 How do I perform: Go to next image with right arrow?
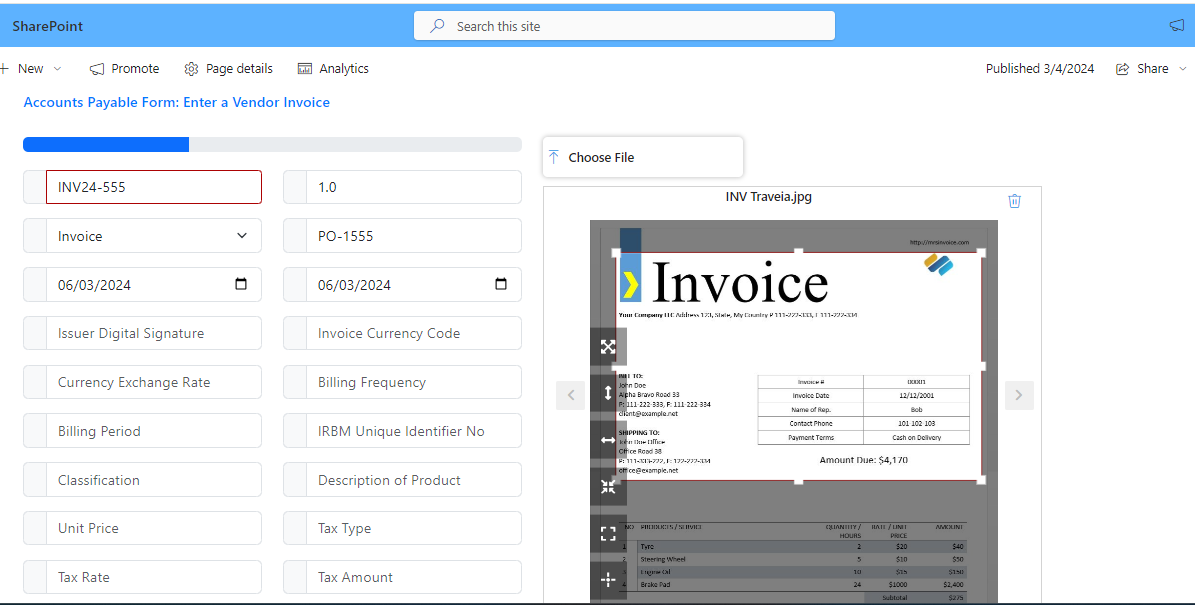(1018, 395)
